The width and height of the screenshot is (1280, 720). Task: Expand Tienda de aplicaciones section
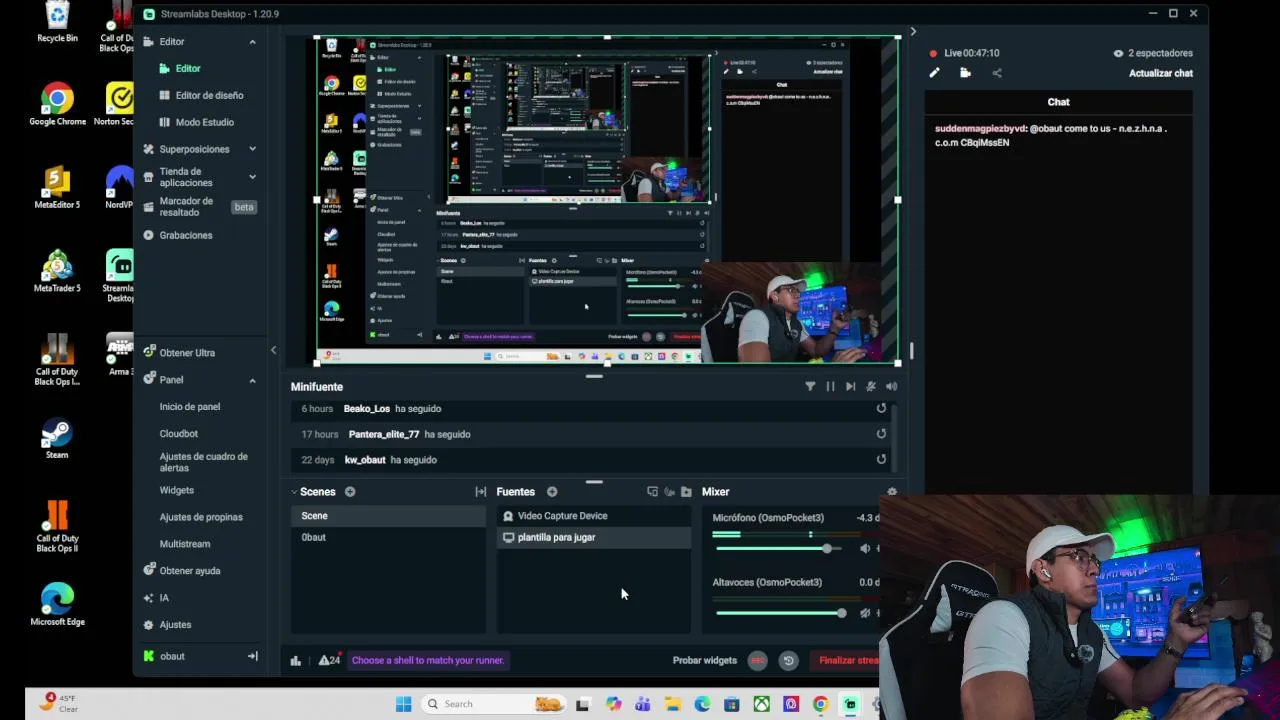pyautogui.click(x=252, y=177)
